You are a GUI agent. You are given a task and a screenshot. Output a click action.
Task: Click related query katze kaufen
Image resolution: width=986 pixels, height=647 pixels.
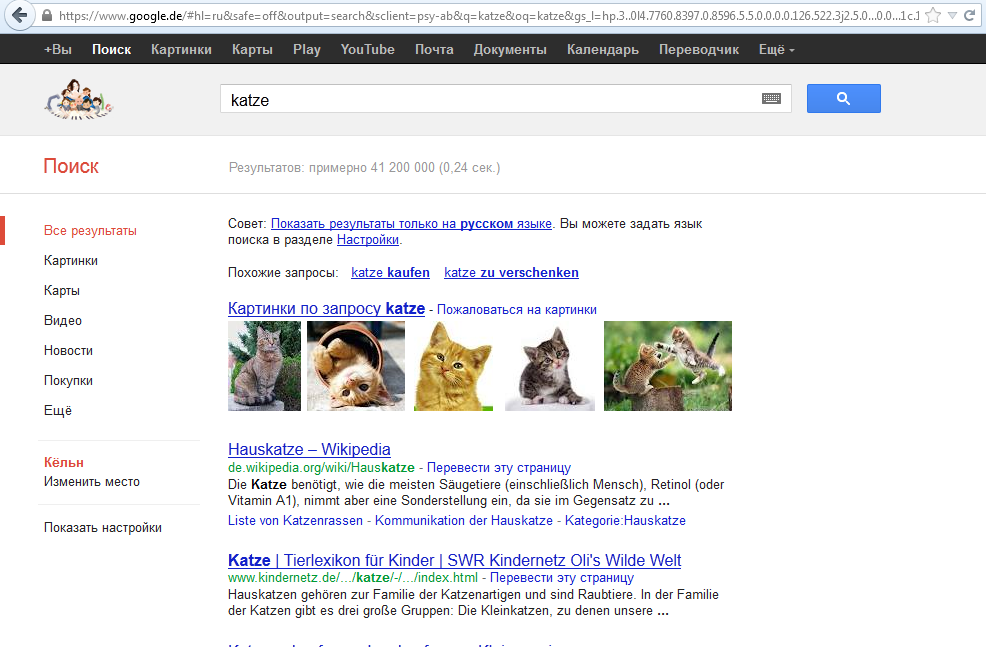click(x=391, y=272)
